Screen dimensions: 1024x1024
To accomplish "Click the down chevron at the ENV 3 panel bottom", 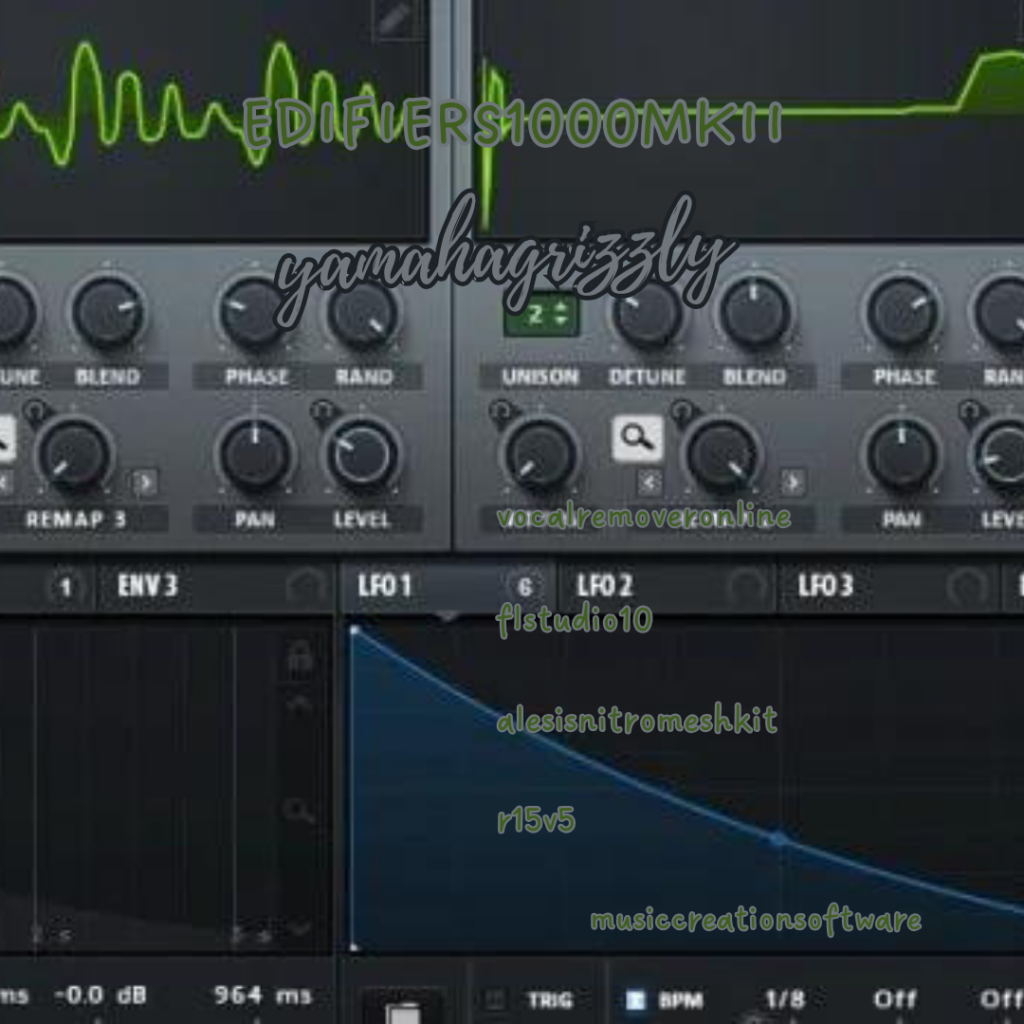I will point(300,927).
